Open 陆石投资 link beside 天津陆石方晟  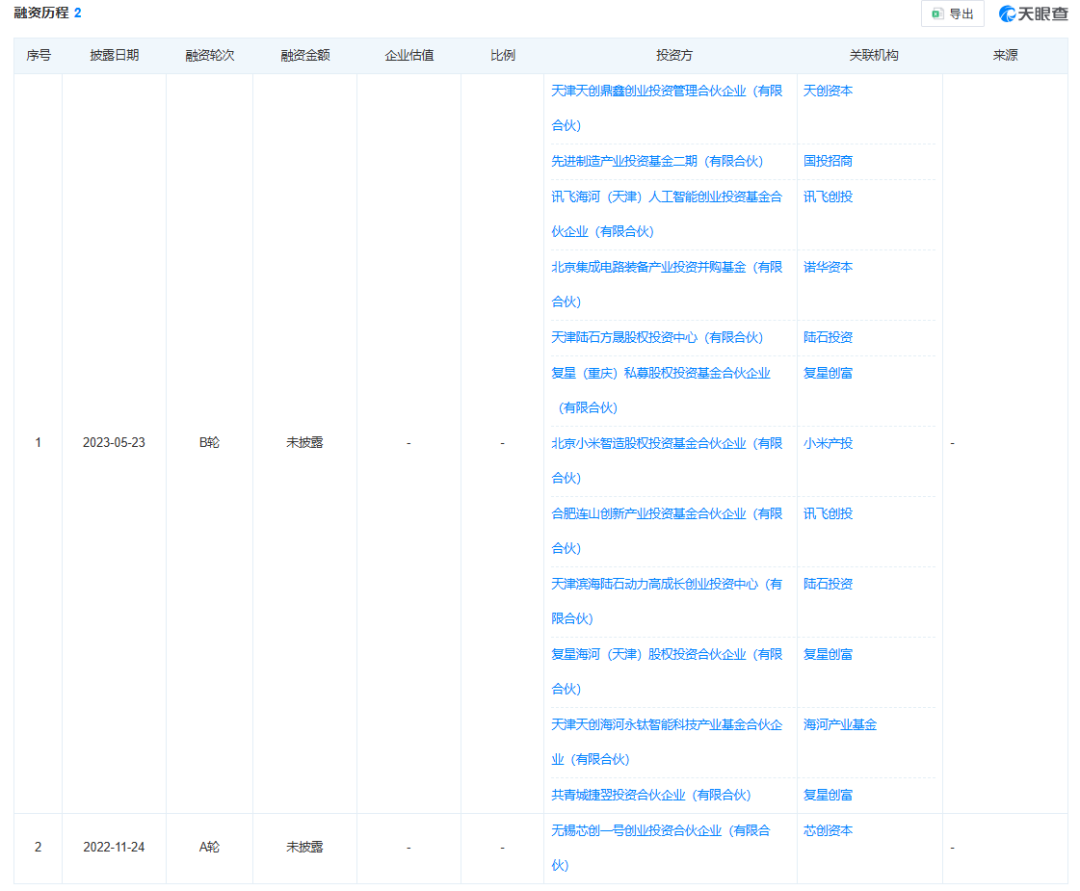[x=828, y=337]
